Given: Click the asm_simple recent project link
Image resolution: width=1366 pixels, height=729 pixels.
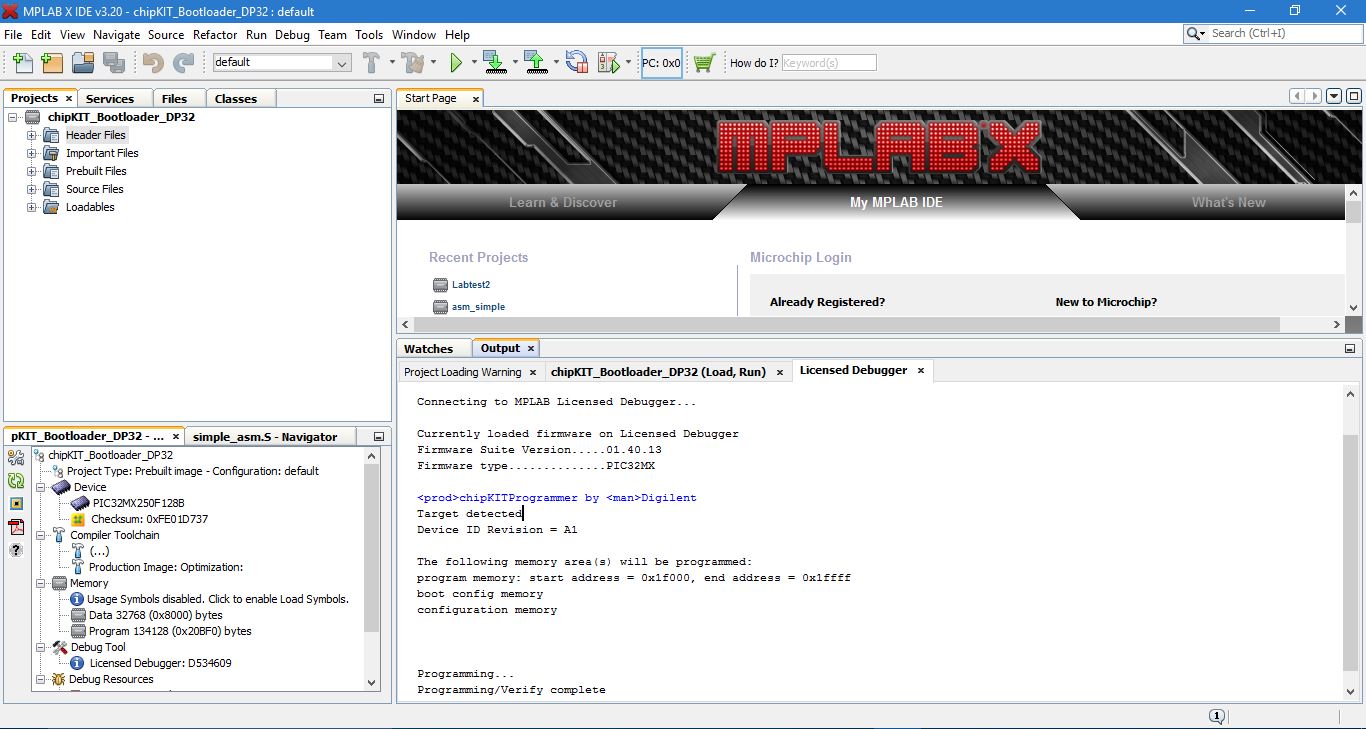Looking at the screenshot, I should [x=478, y=307].
